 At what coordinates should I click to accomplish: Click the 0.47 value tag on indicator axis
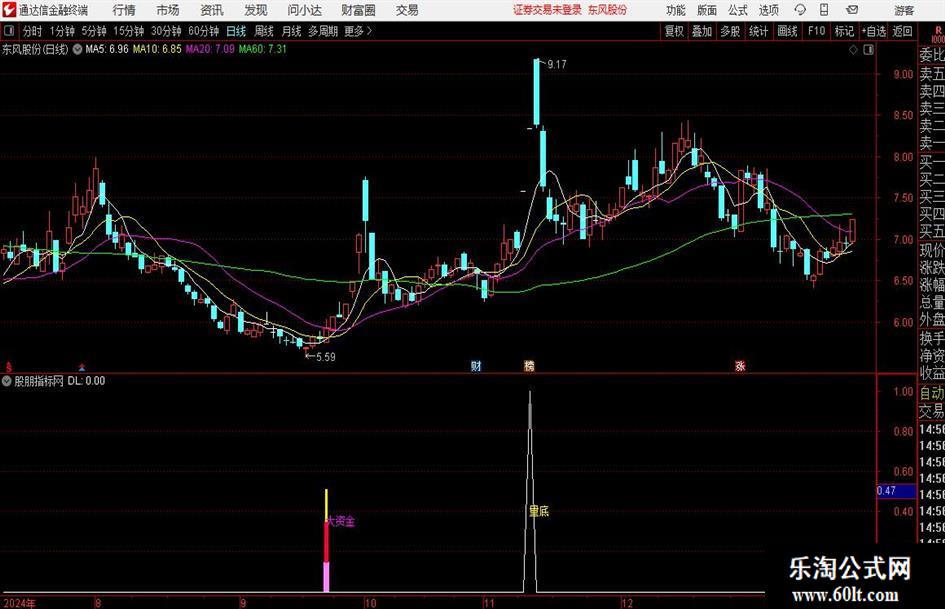(896, 491)
